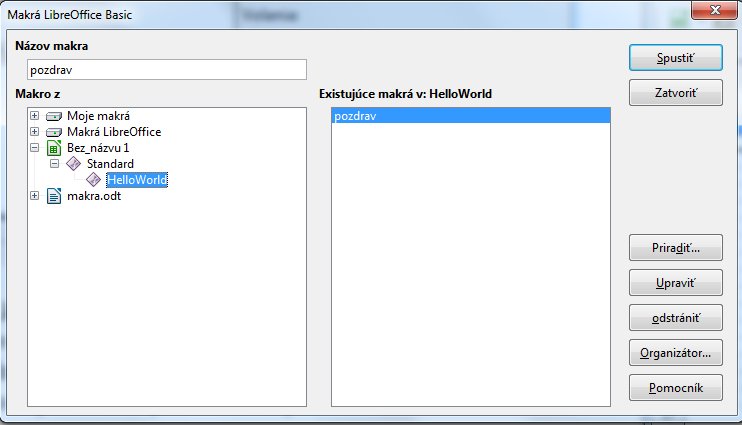Screen dimensions: 742x425
Task: Select the Standard library label
Action: coord(110,164)
